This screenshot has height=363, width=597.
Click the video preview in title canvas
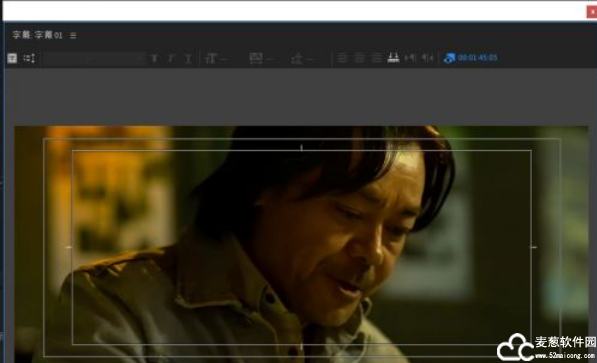pos(301,244)
